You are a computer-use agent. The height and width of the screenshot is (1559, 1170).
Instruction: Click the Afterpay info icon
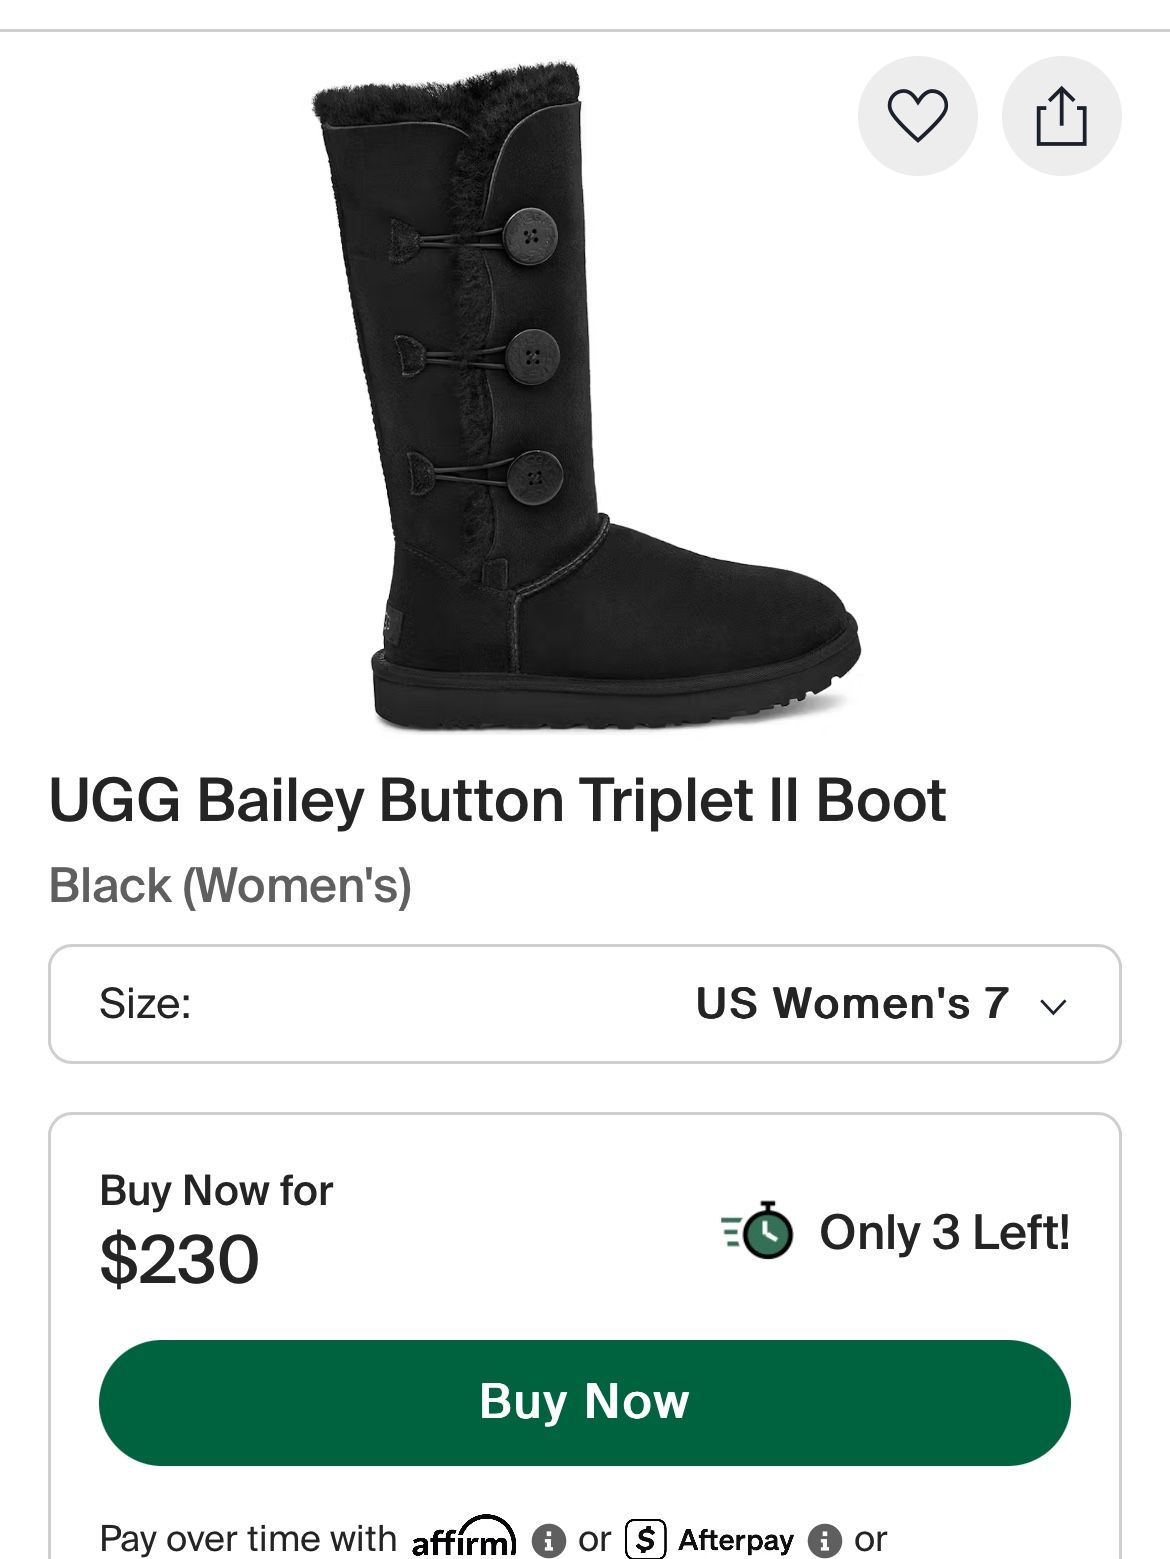pos(825,1540)
